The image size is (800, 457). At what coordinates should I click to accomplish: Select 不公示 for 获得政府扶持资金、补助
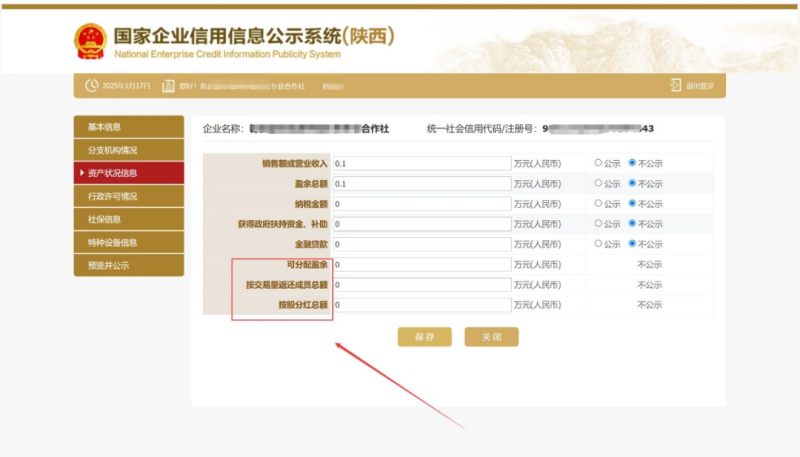[632, 223]
